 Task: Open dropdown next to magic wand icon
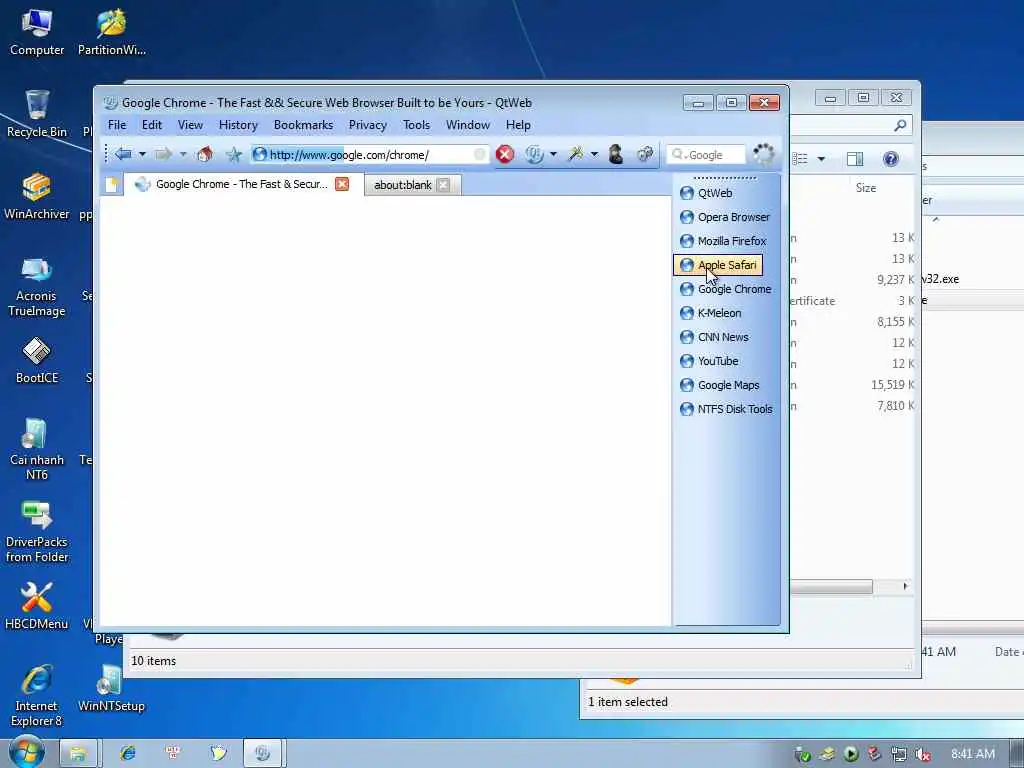(x=594, y=155)
